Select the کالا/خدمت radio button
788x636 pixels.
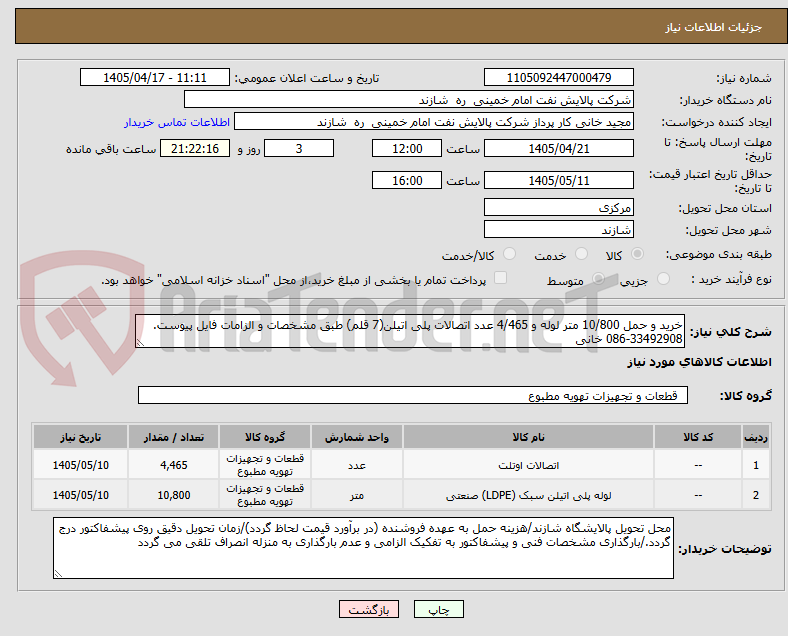coord(510,254)
